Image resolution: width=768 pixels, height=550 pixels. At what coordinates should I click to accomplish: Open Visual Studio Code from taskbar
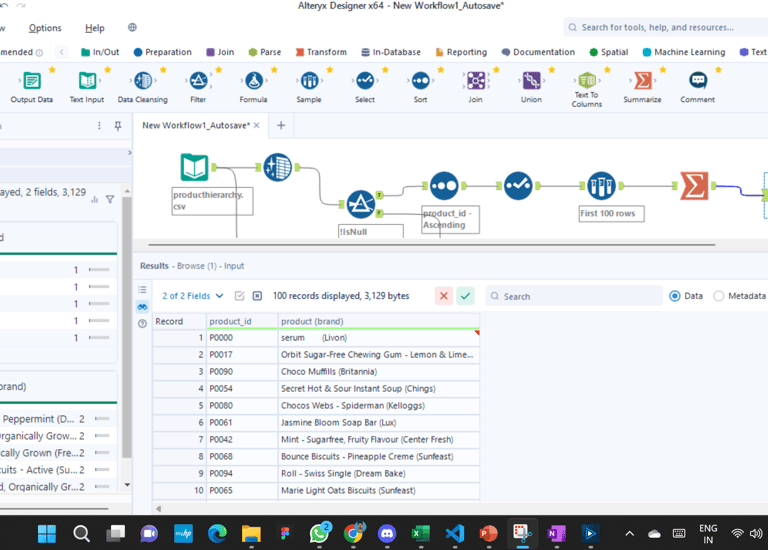coord(455,533)
